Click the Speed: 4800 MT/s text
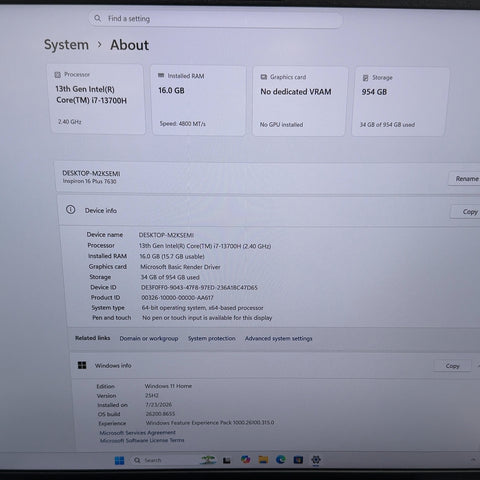This screenshot has height=480, width=480. click(182, 124)
